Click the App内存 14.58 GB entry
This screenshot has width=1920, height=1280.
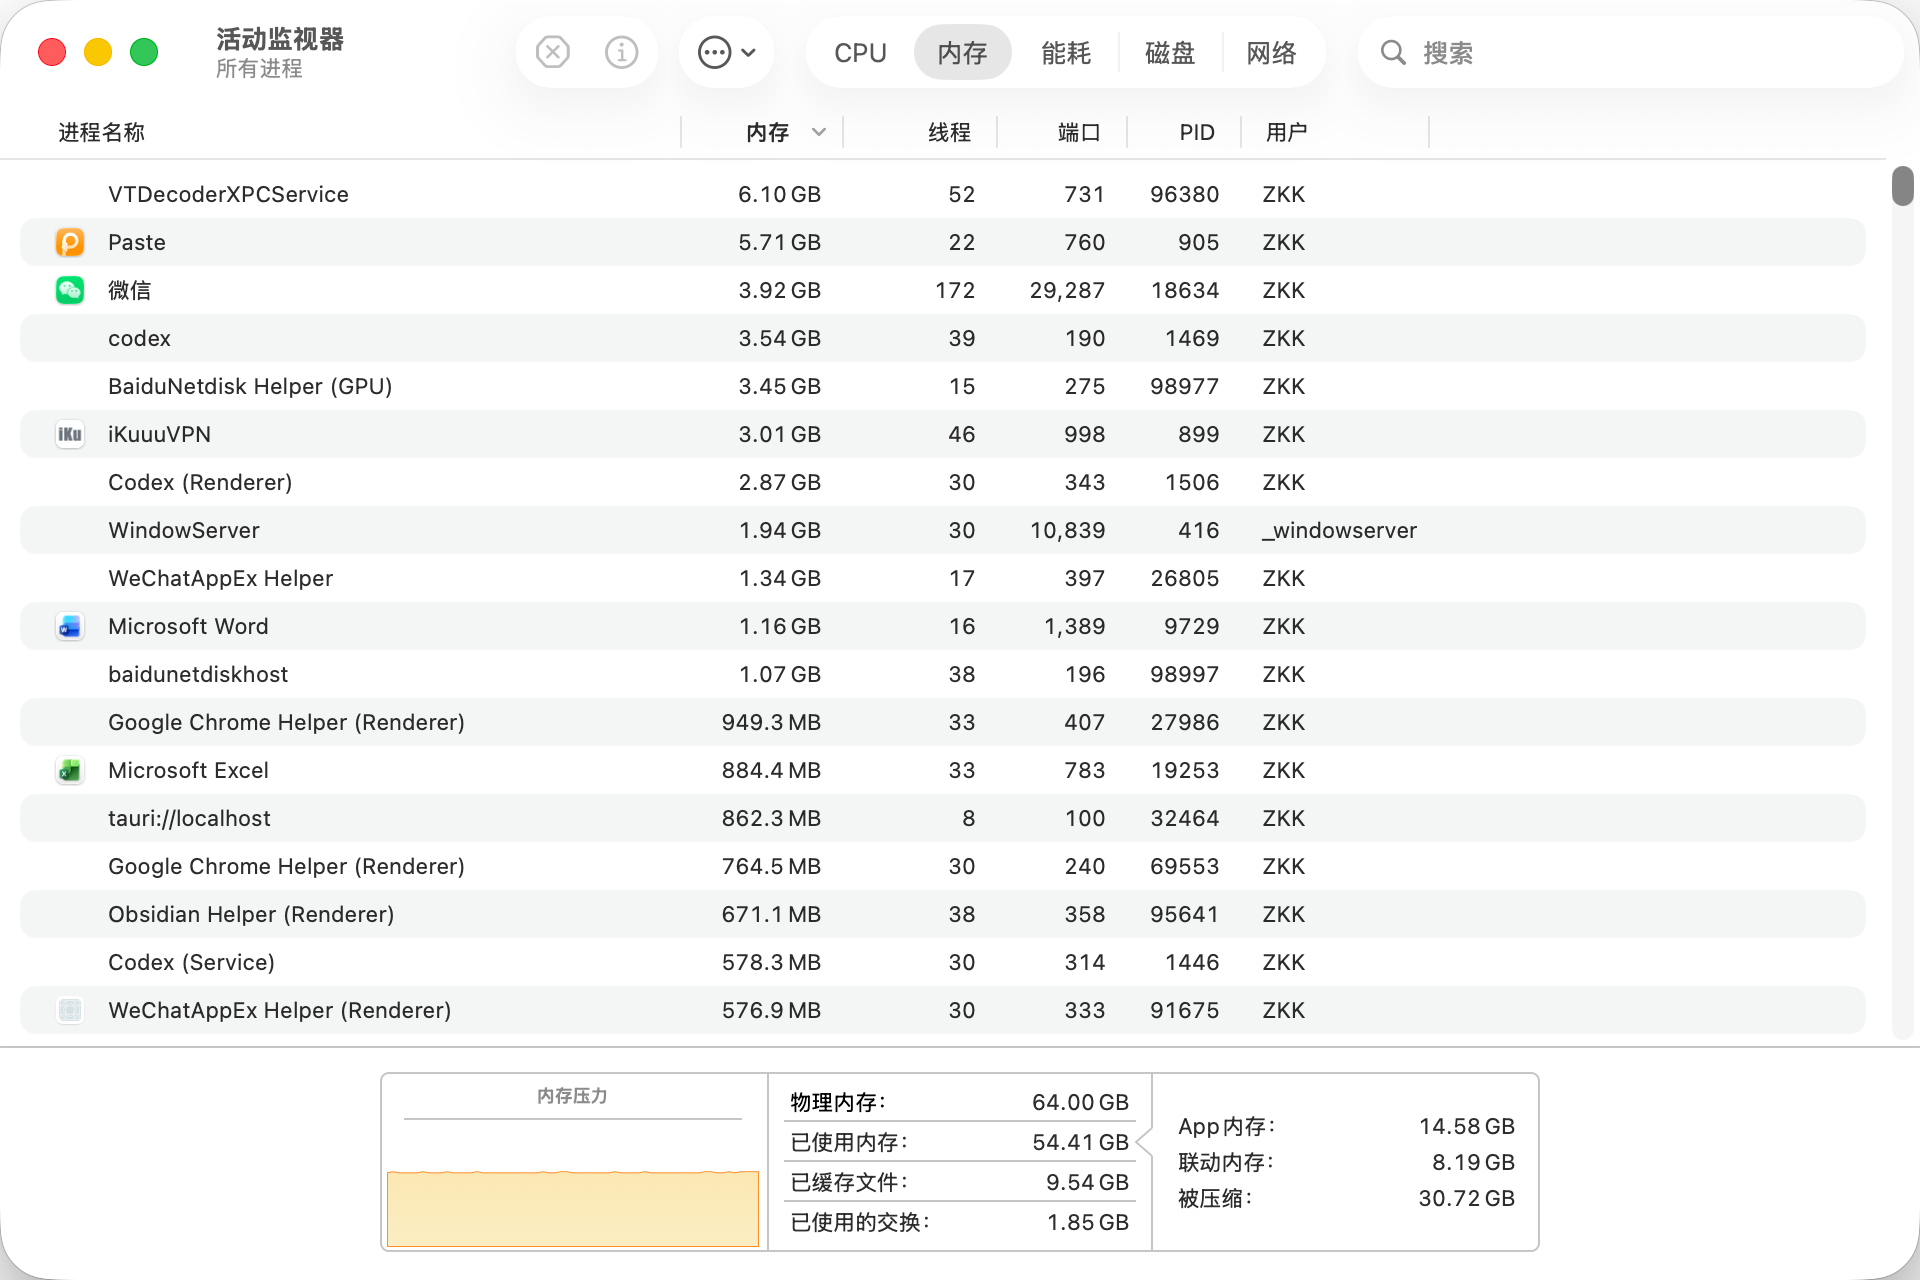click(1346, 1126)
